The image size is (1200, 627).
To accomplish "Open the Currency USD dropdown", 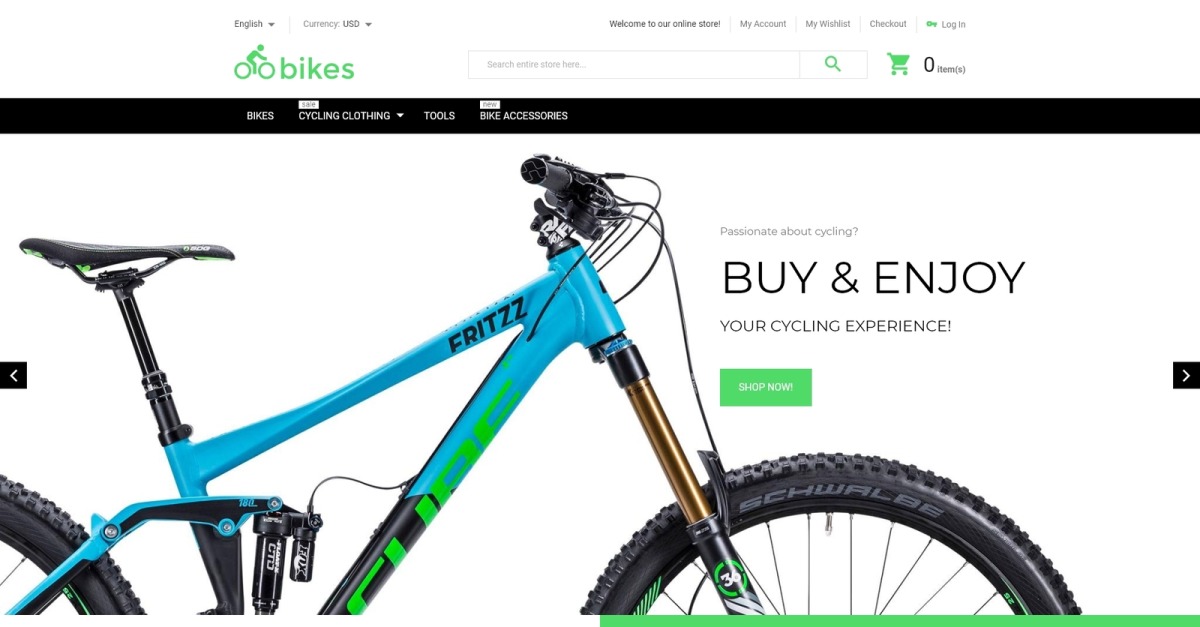I will tap(337, 24).
